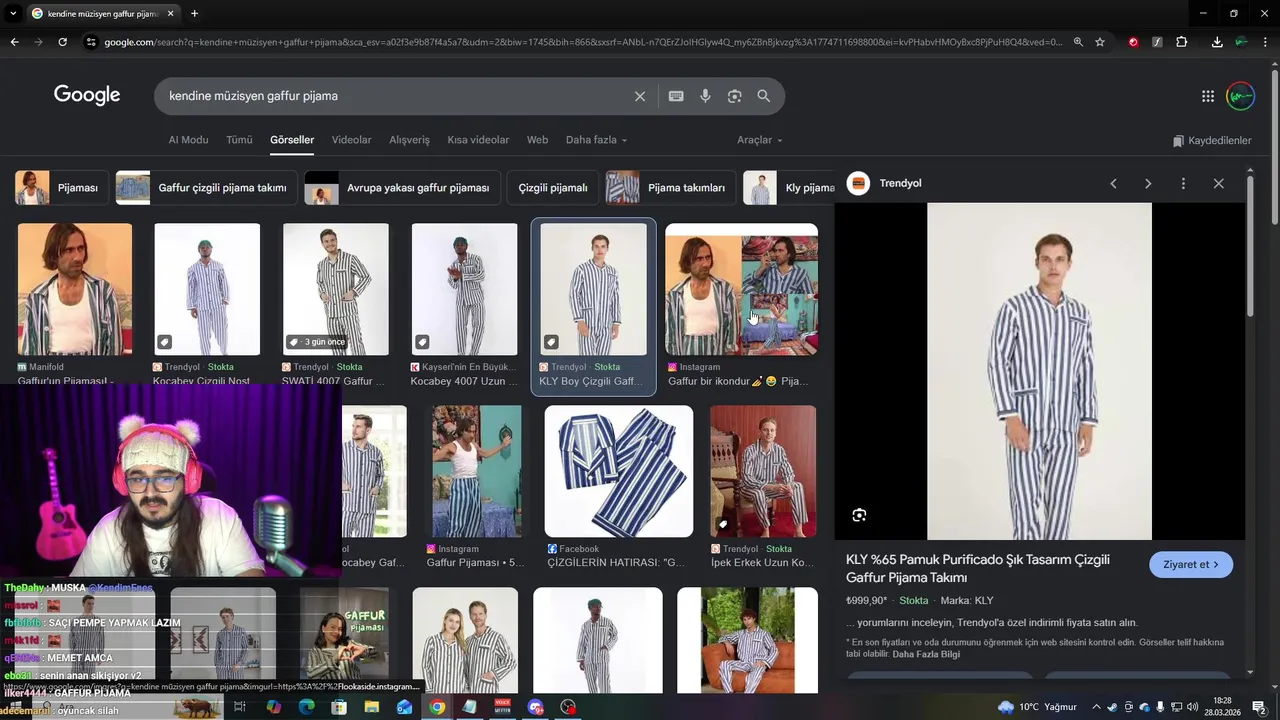Open File Explorer from the taskbar
The image size is (1280, 720).
coord(372,707)
